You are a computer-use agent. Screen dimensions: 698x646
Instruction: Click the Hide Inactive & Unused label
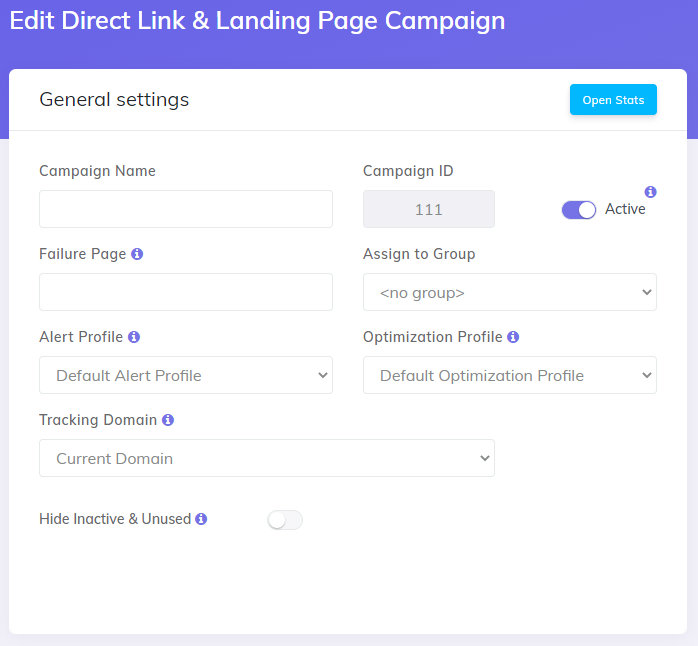point(115,519)
